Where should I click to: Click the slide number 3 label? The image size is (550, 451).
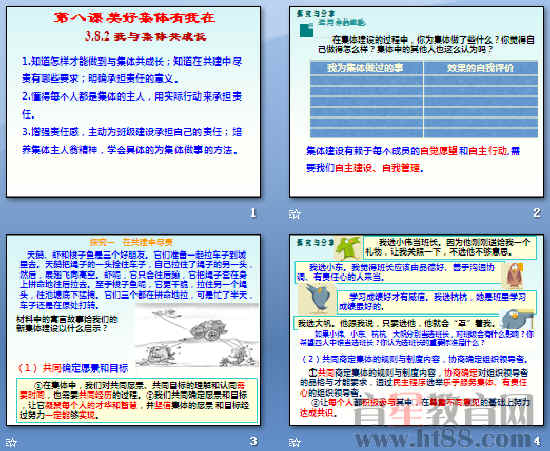[253, 441]
